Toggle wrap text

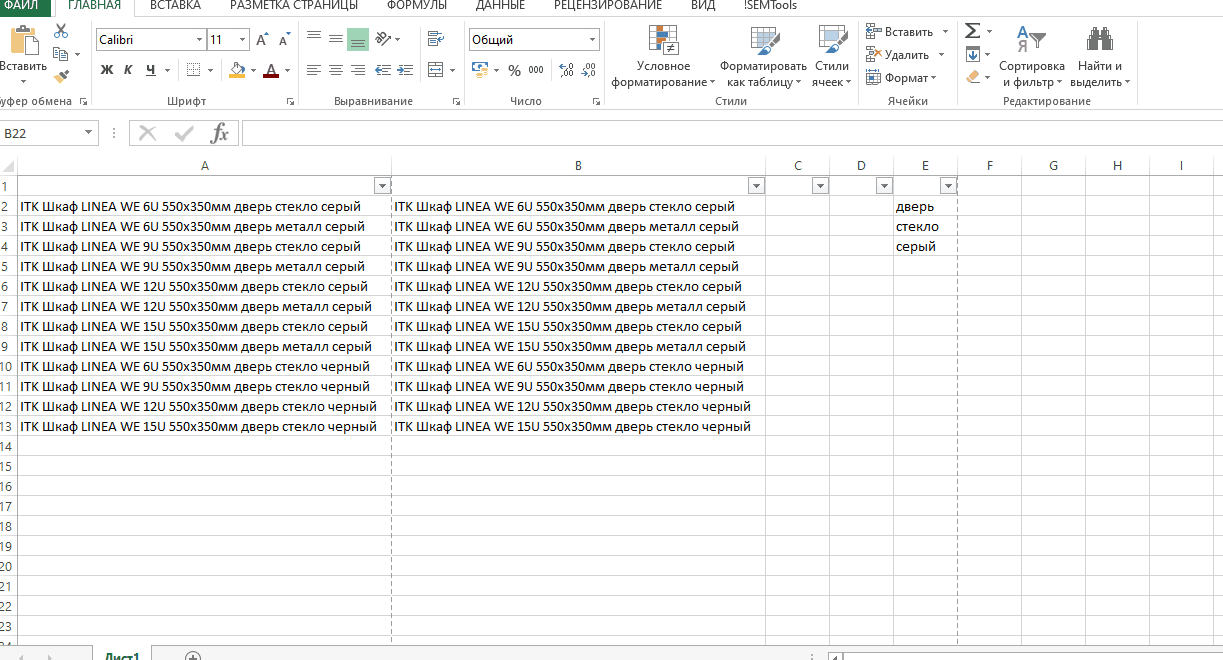(x=435, y=40)
